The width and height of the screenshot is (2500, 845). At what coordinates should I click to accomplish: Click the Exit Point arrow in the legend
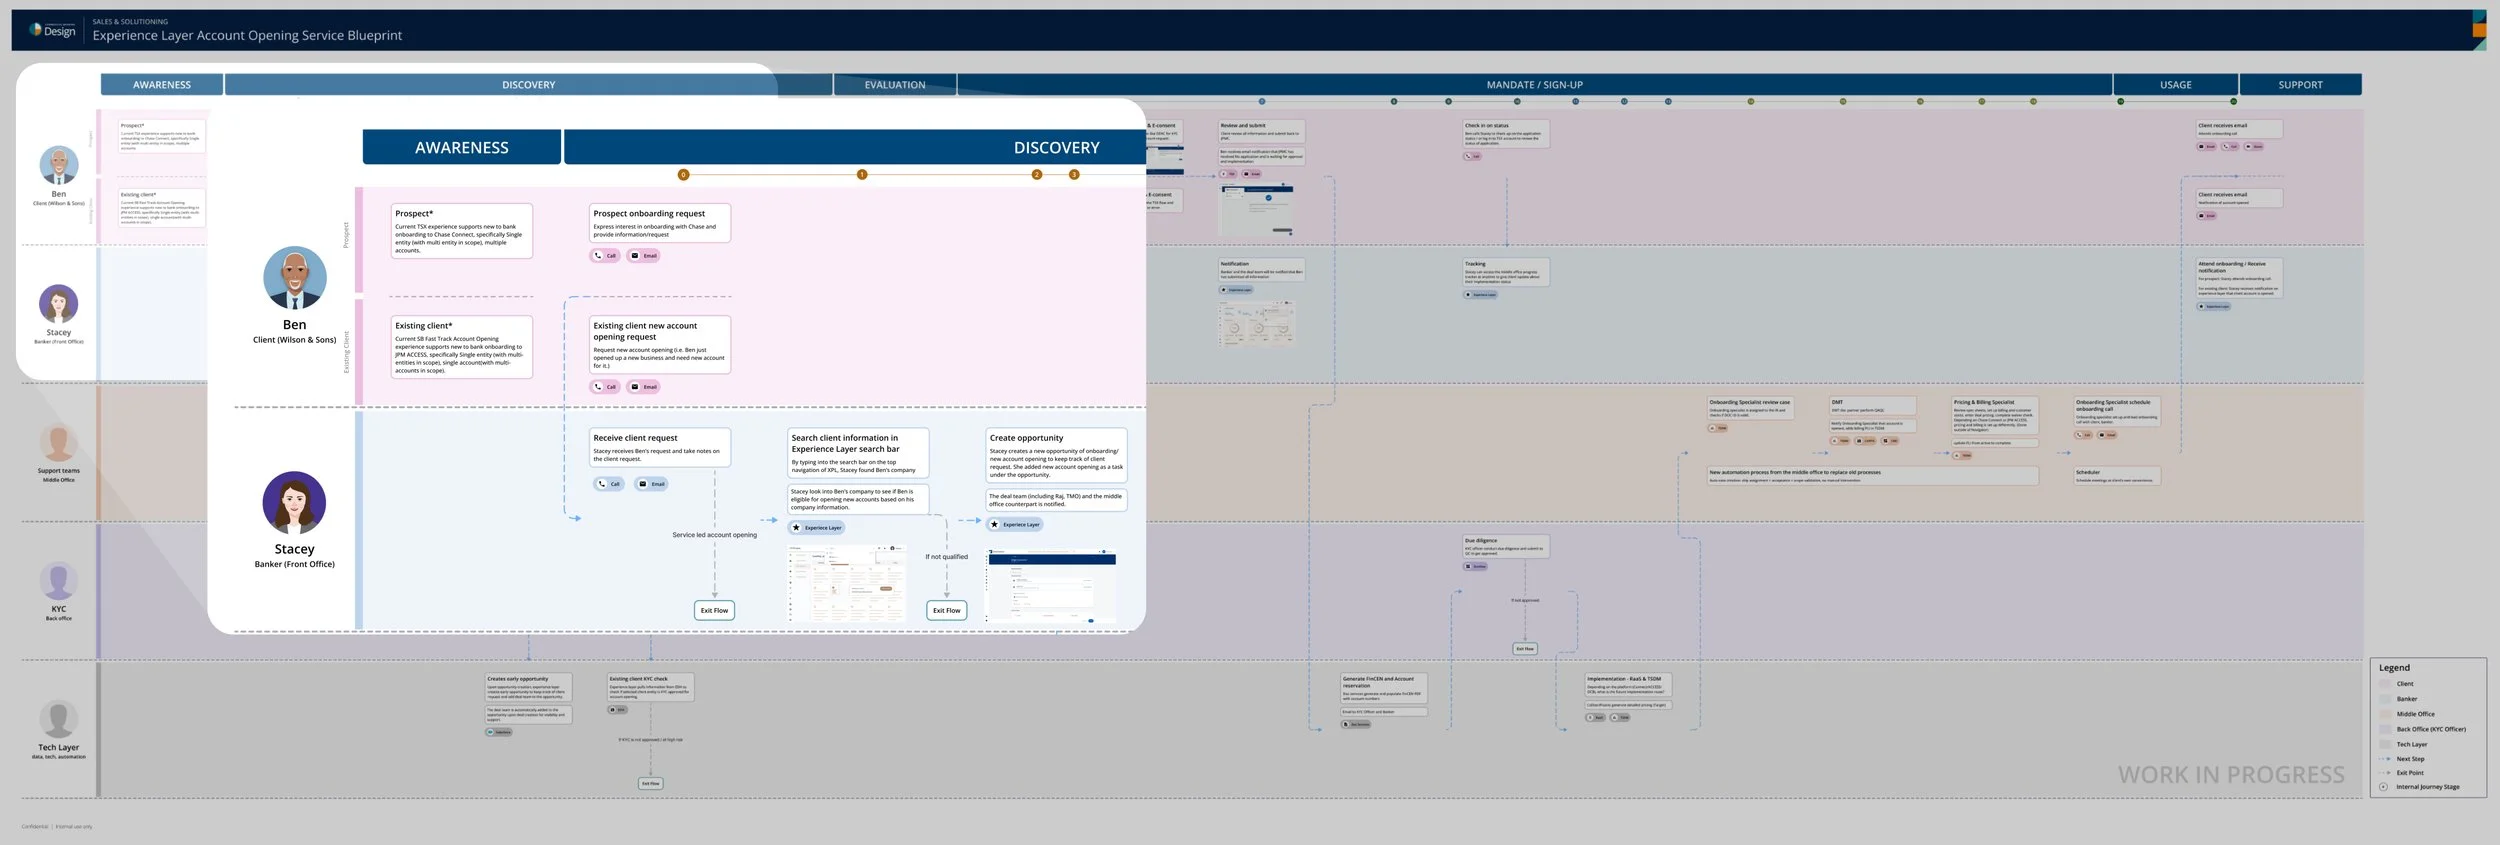point(2384,773)
